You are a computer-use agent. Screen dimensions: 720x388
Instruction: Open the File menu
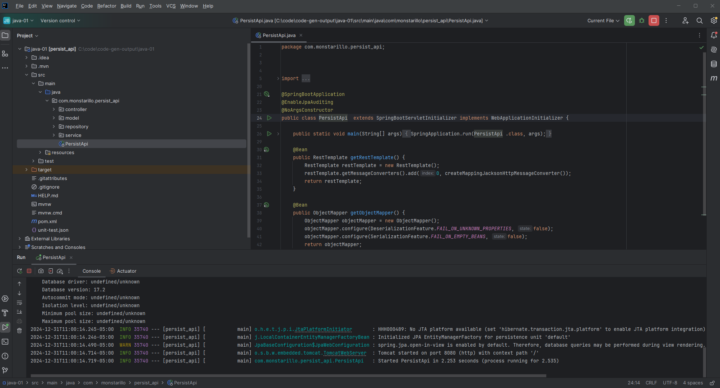(x=19, y=6)
